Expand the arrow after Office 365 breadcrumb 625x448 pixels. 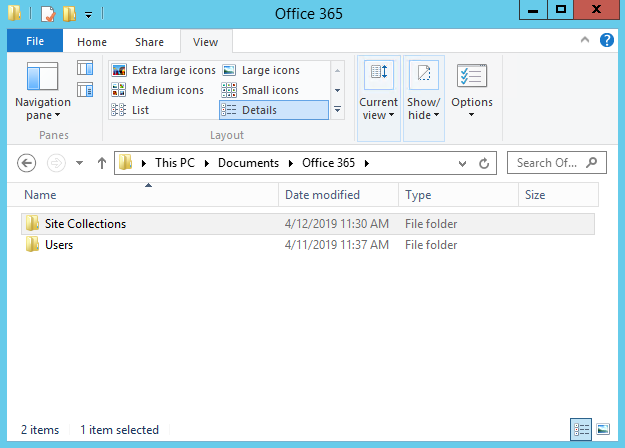367,163
